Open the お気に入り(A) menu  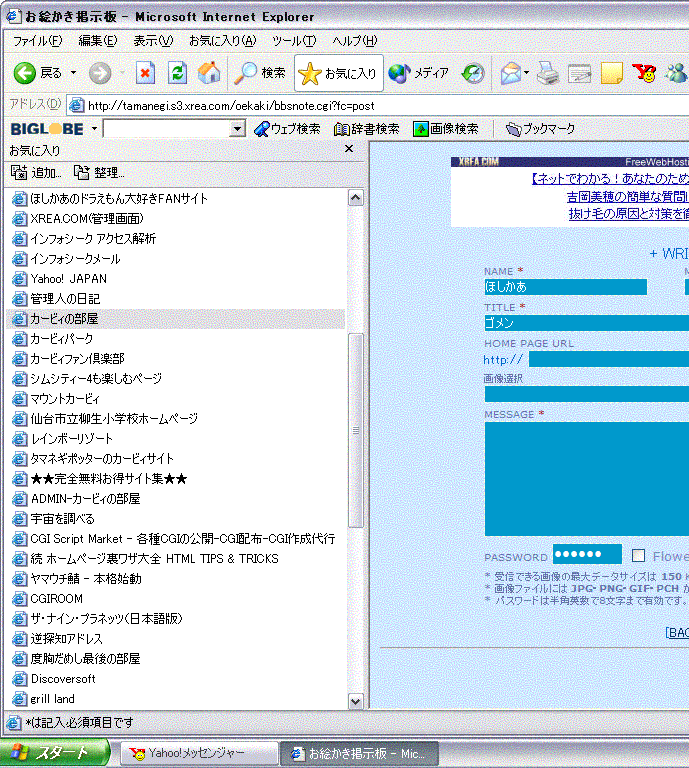click(x=223, y=41)
